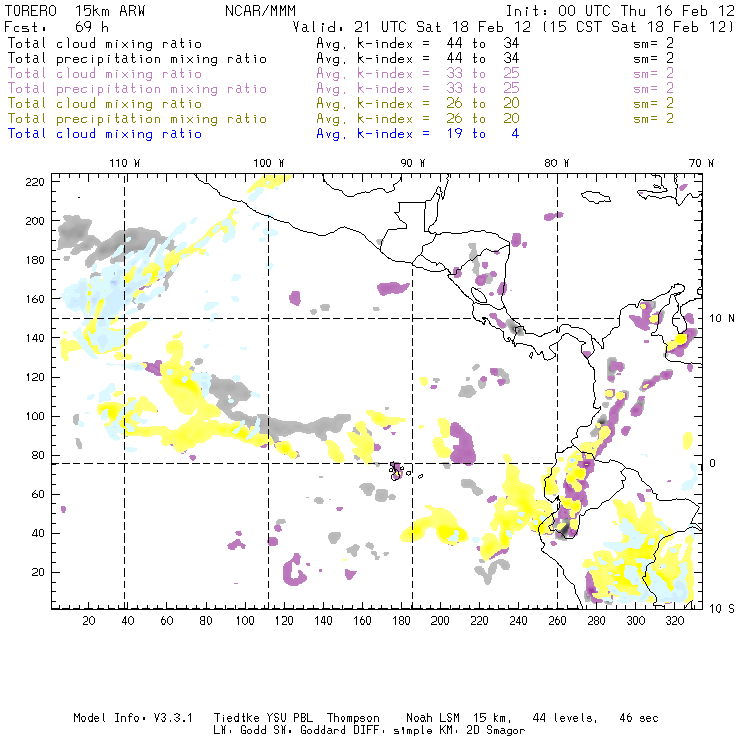Select the "NCAR/MMM" header label

pos(260,10)
